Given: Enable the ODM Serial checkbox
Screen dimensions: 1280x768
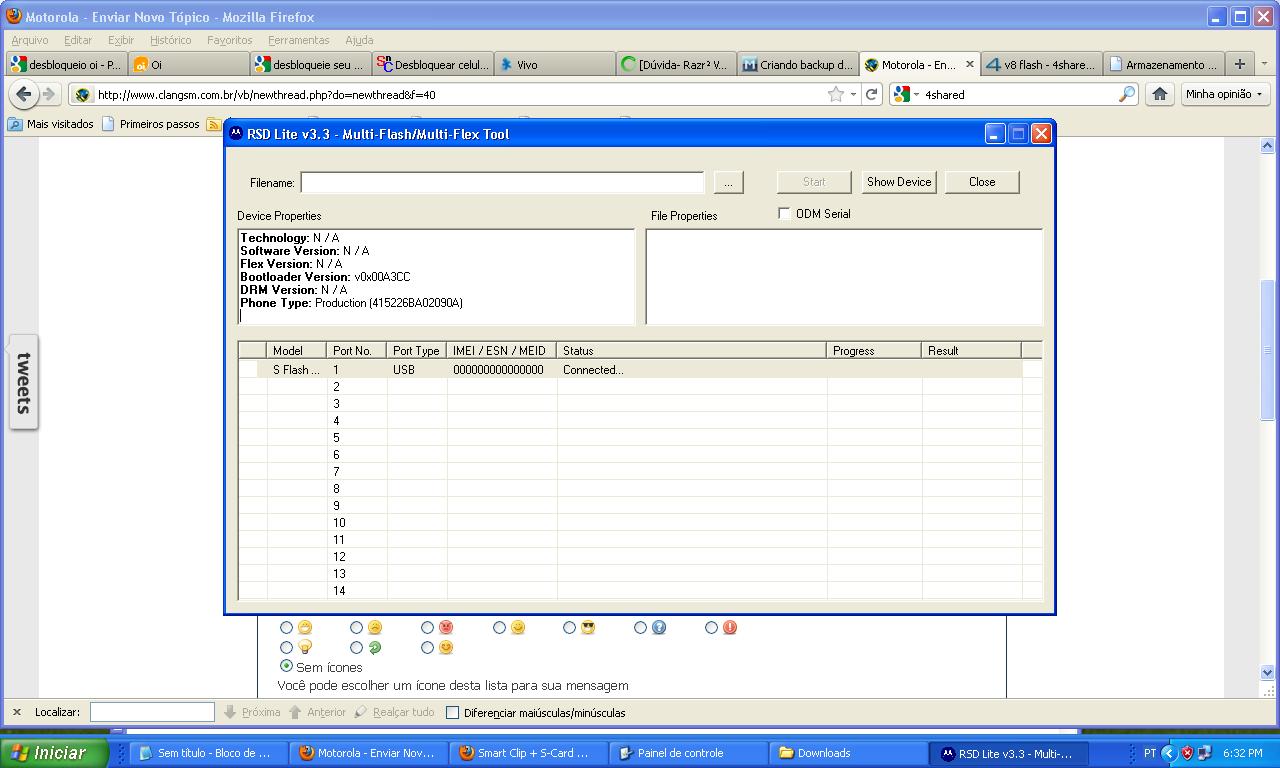Looking at the screenshot, I should point(784,213).
